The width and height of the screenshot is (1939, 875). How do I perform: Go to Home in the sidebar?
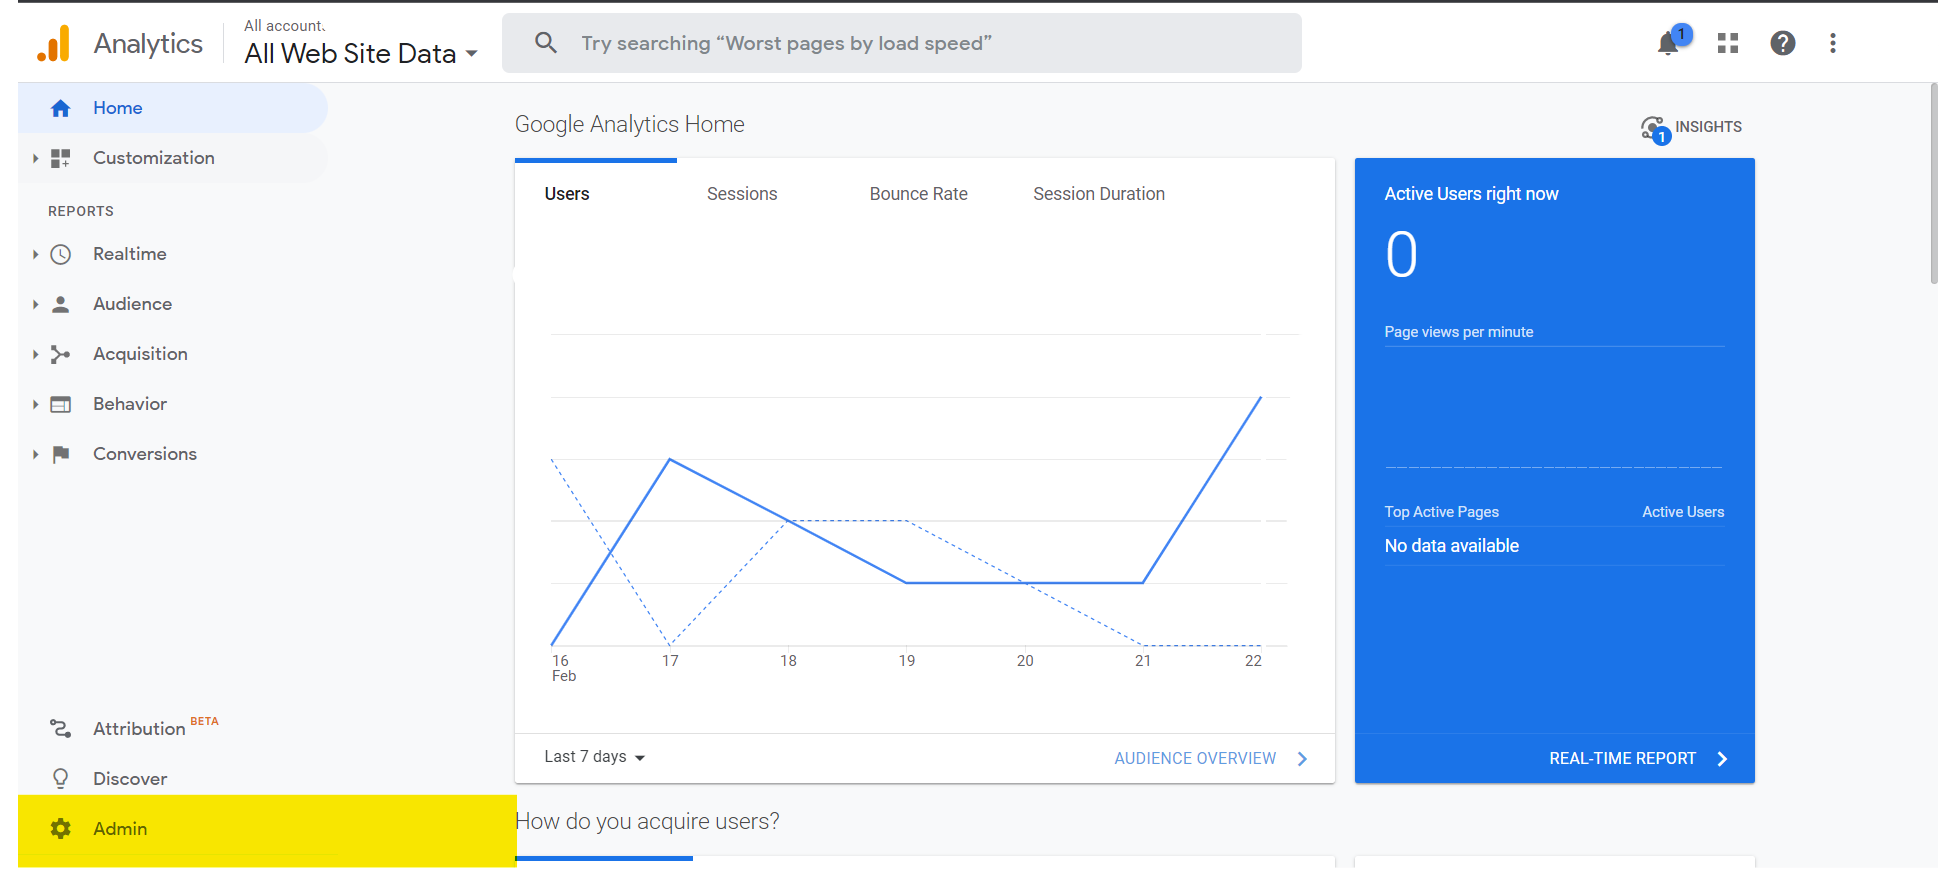tap(173, 108)
